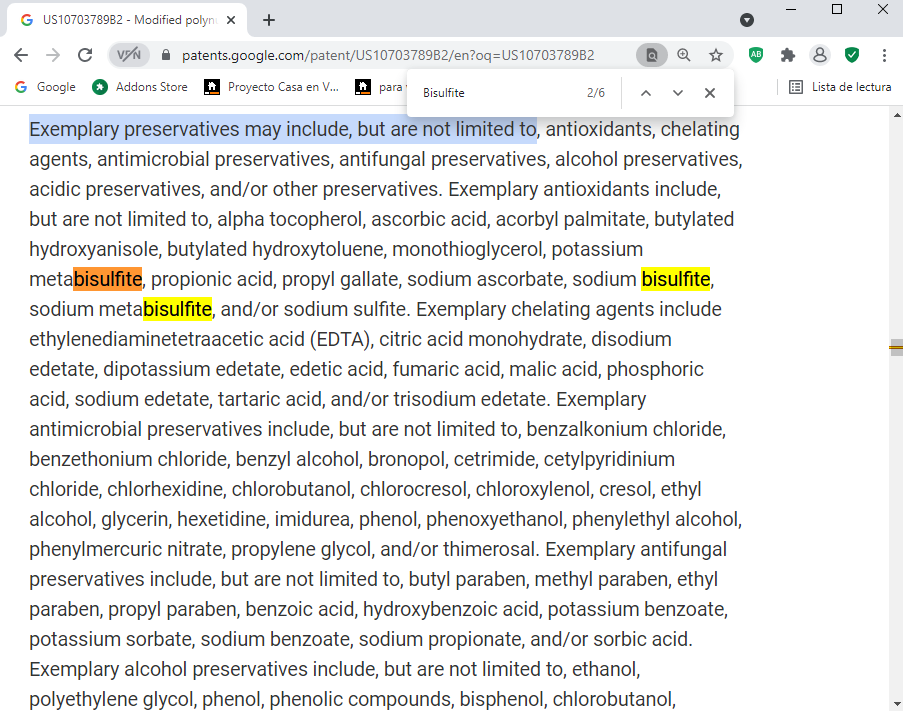Screen dimensions: 903x711
Task: Jump to the previous Bisulfite match
Action: tap(645, 93)
